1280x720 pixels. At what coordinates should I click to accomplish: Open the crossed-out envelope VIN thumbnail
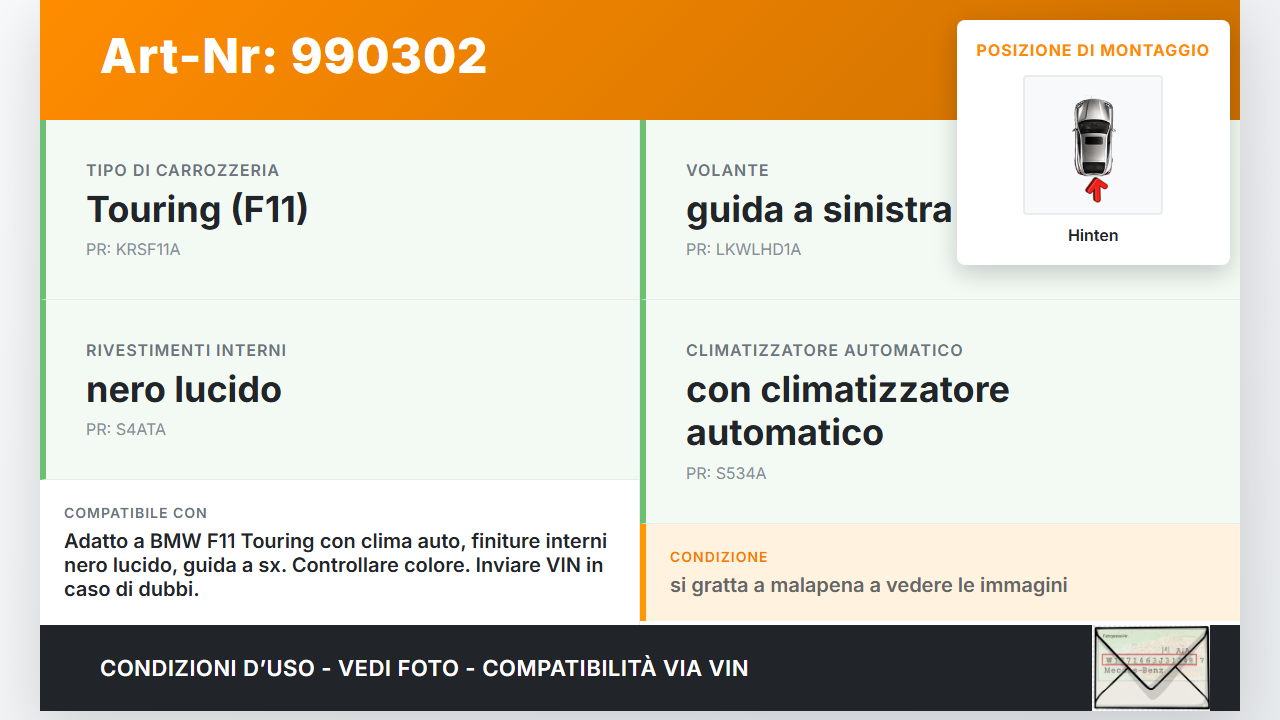1151,668
